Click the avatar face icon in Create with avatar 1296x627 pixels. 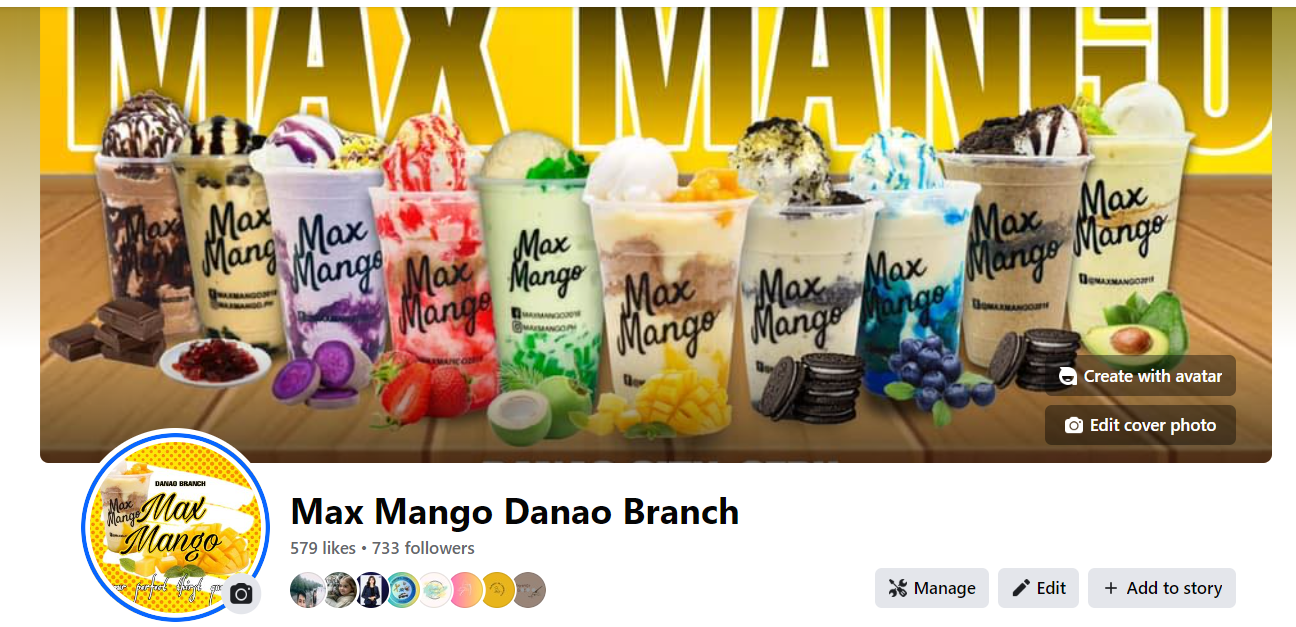pyautogui.click(x=1068, y=376)
